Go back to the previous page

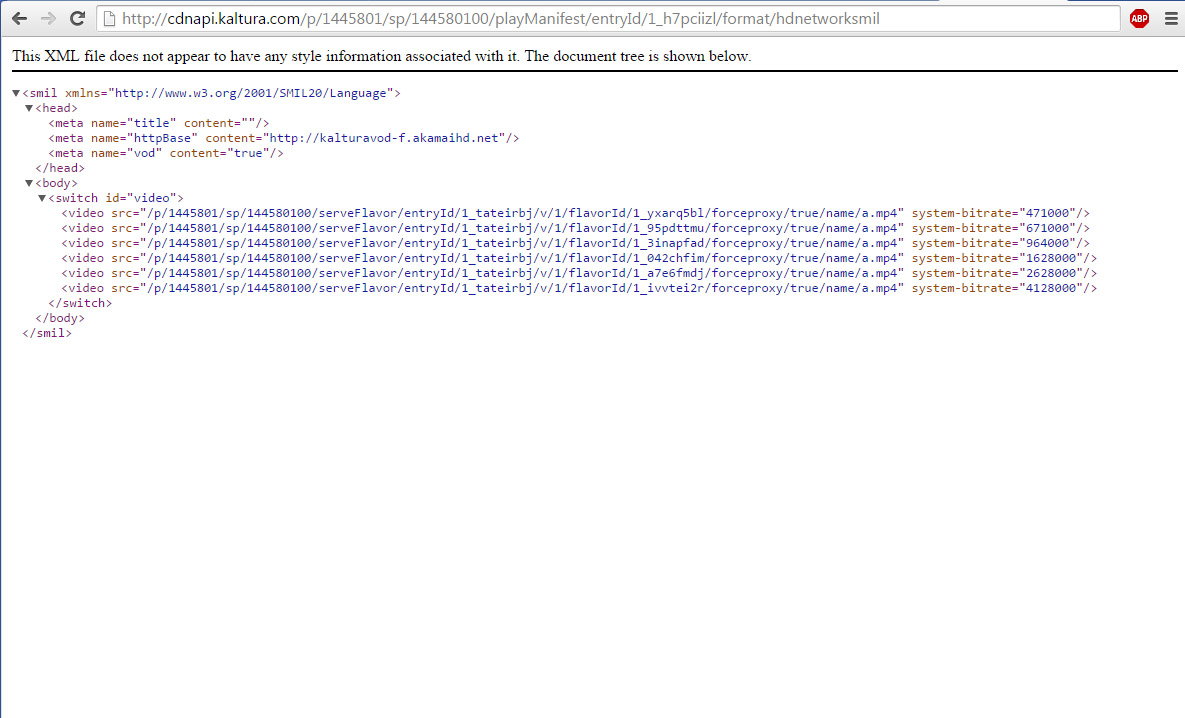20,19
